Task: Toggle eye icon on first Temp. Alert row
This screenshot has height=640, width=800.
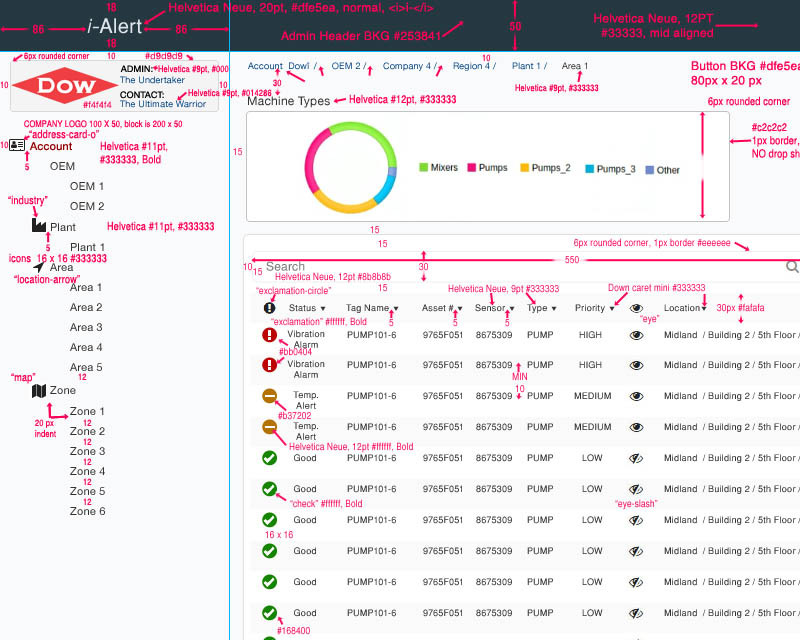Action: (636, 397)
